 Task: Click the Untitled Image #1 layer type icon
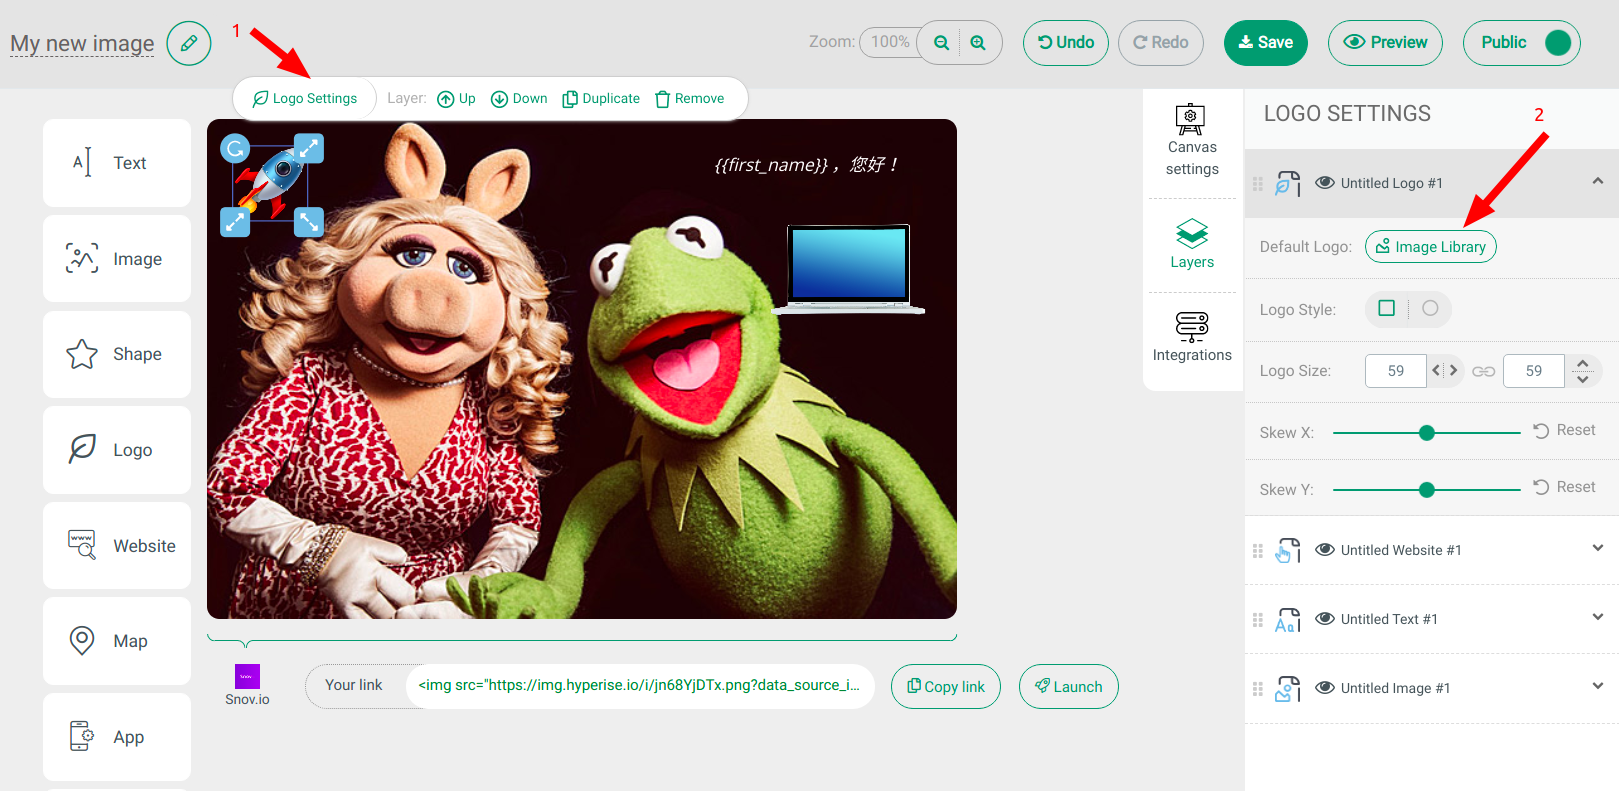coord(1288,689)
